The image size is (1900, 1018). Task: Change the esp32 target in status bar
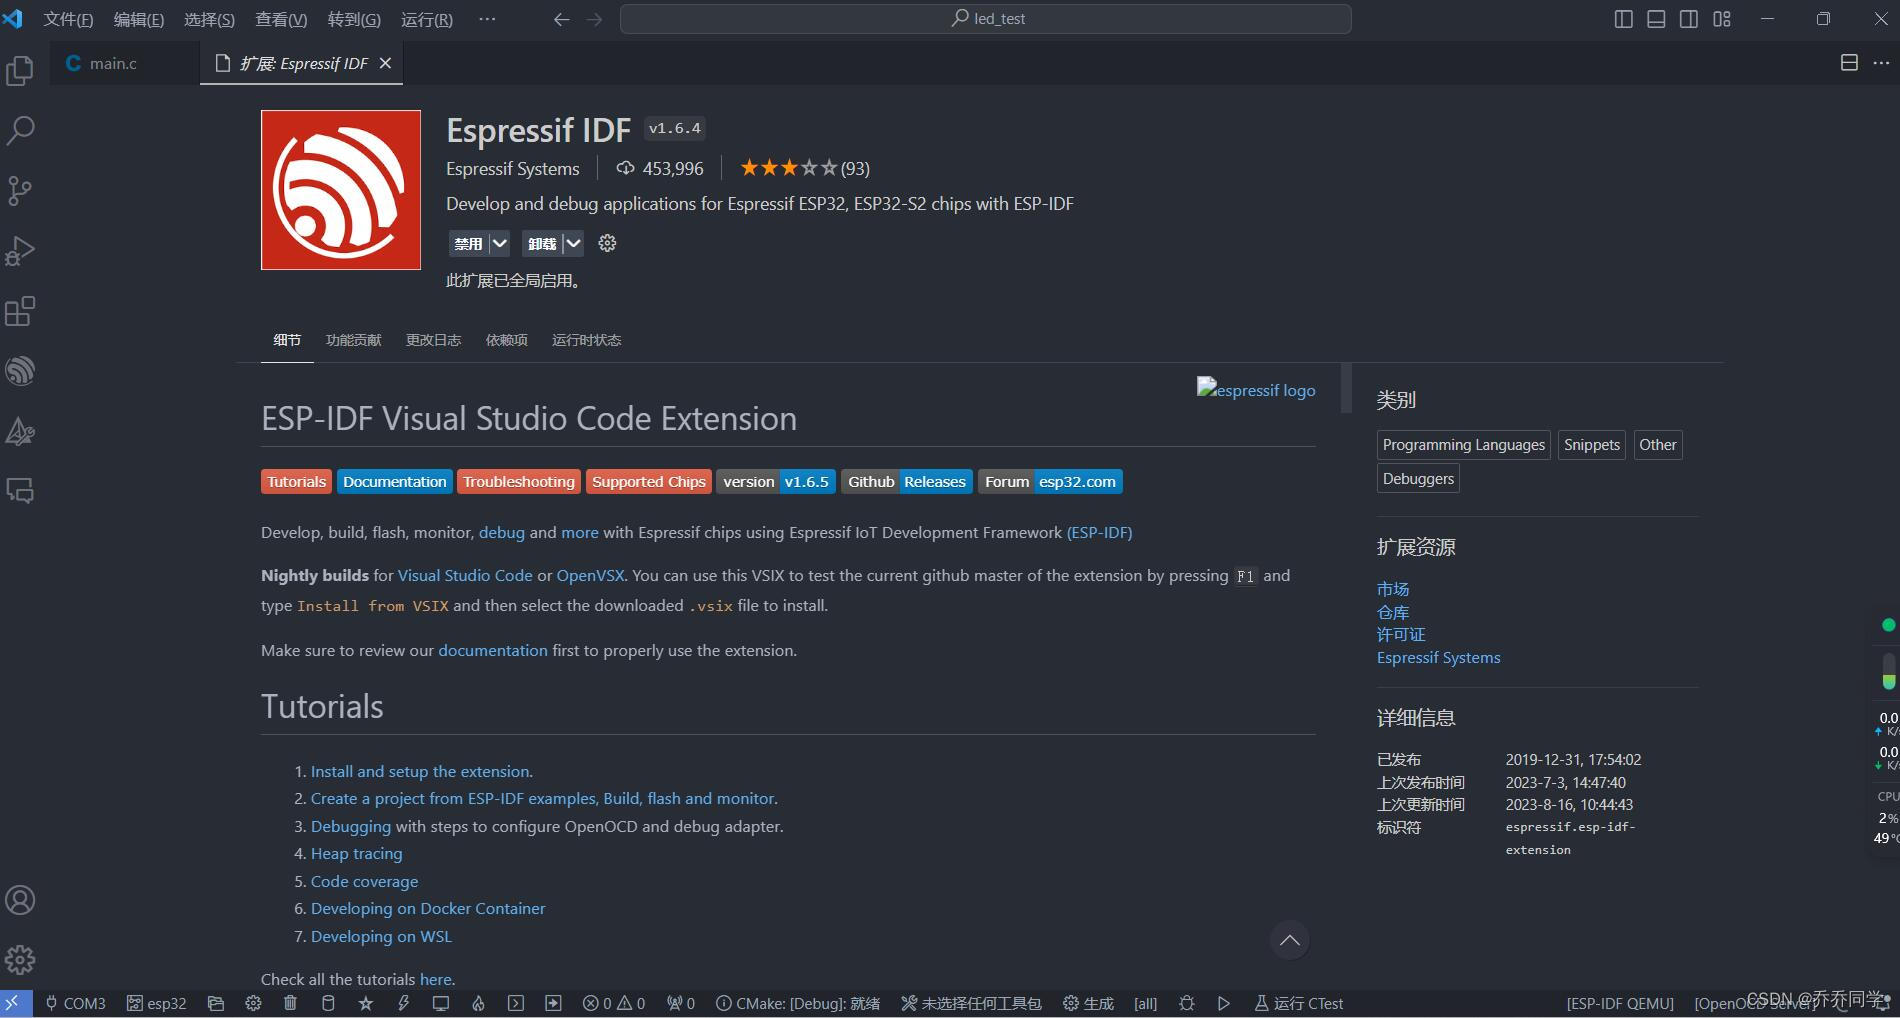157,1003
